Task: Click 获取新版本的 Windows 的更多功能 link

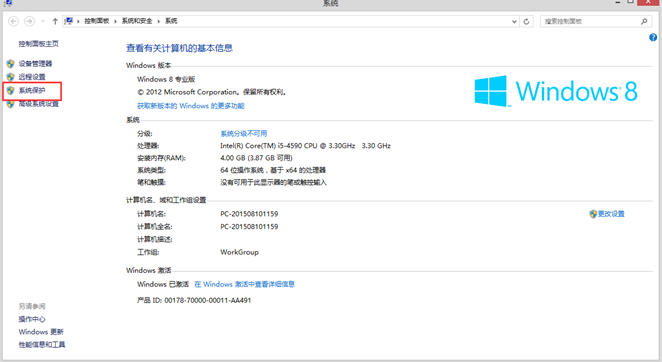Action: pyautogui.click(x=191, y=106)
